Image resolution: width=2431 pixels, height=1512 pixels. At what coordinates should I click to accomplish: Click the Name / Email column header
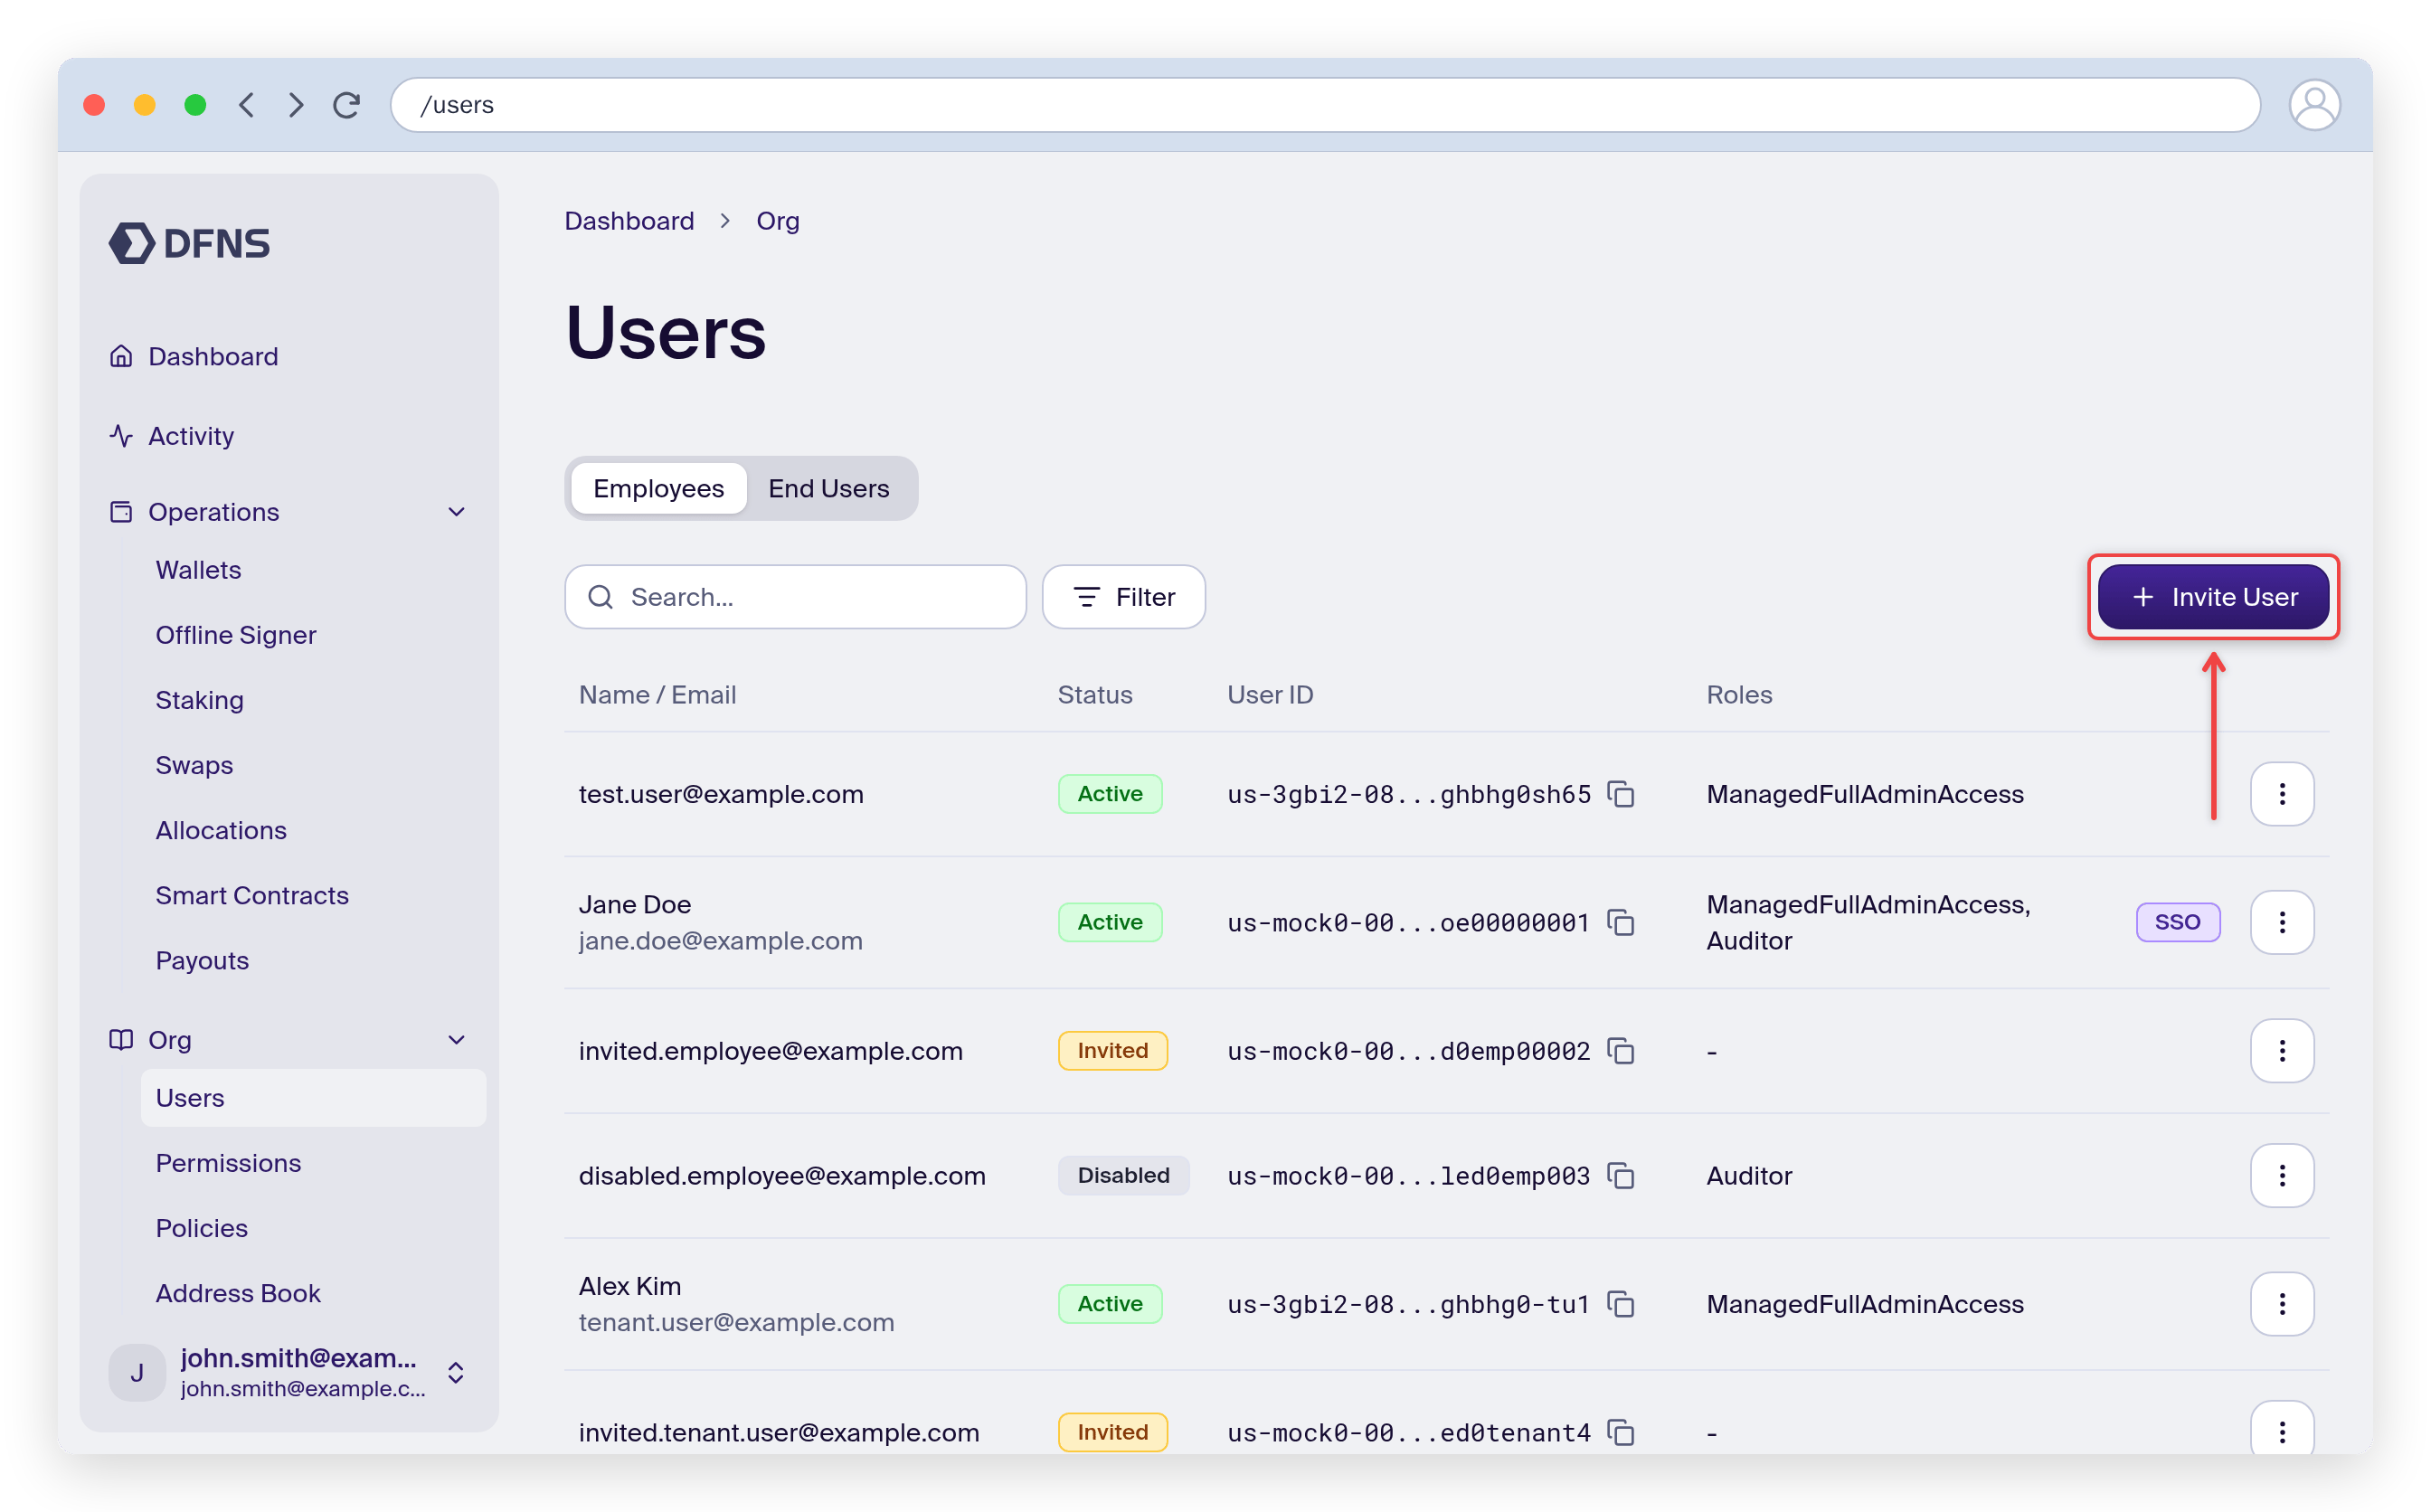[x=657, y=695]
